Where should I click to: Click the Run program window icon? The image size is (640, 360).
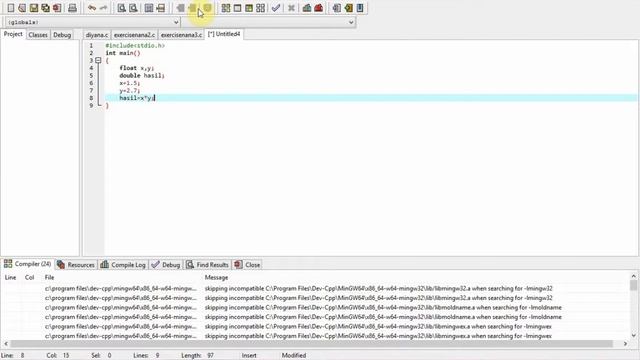tap(237, 8)
